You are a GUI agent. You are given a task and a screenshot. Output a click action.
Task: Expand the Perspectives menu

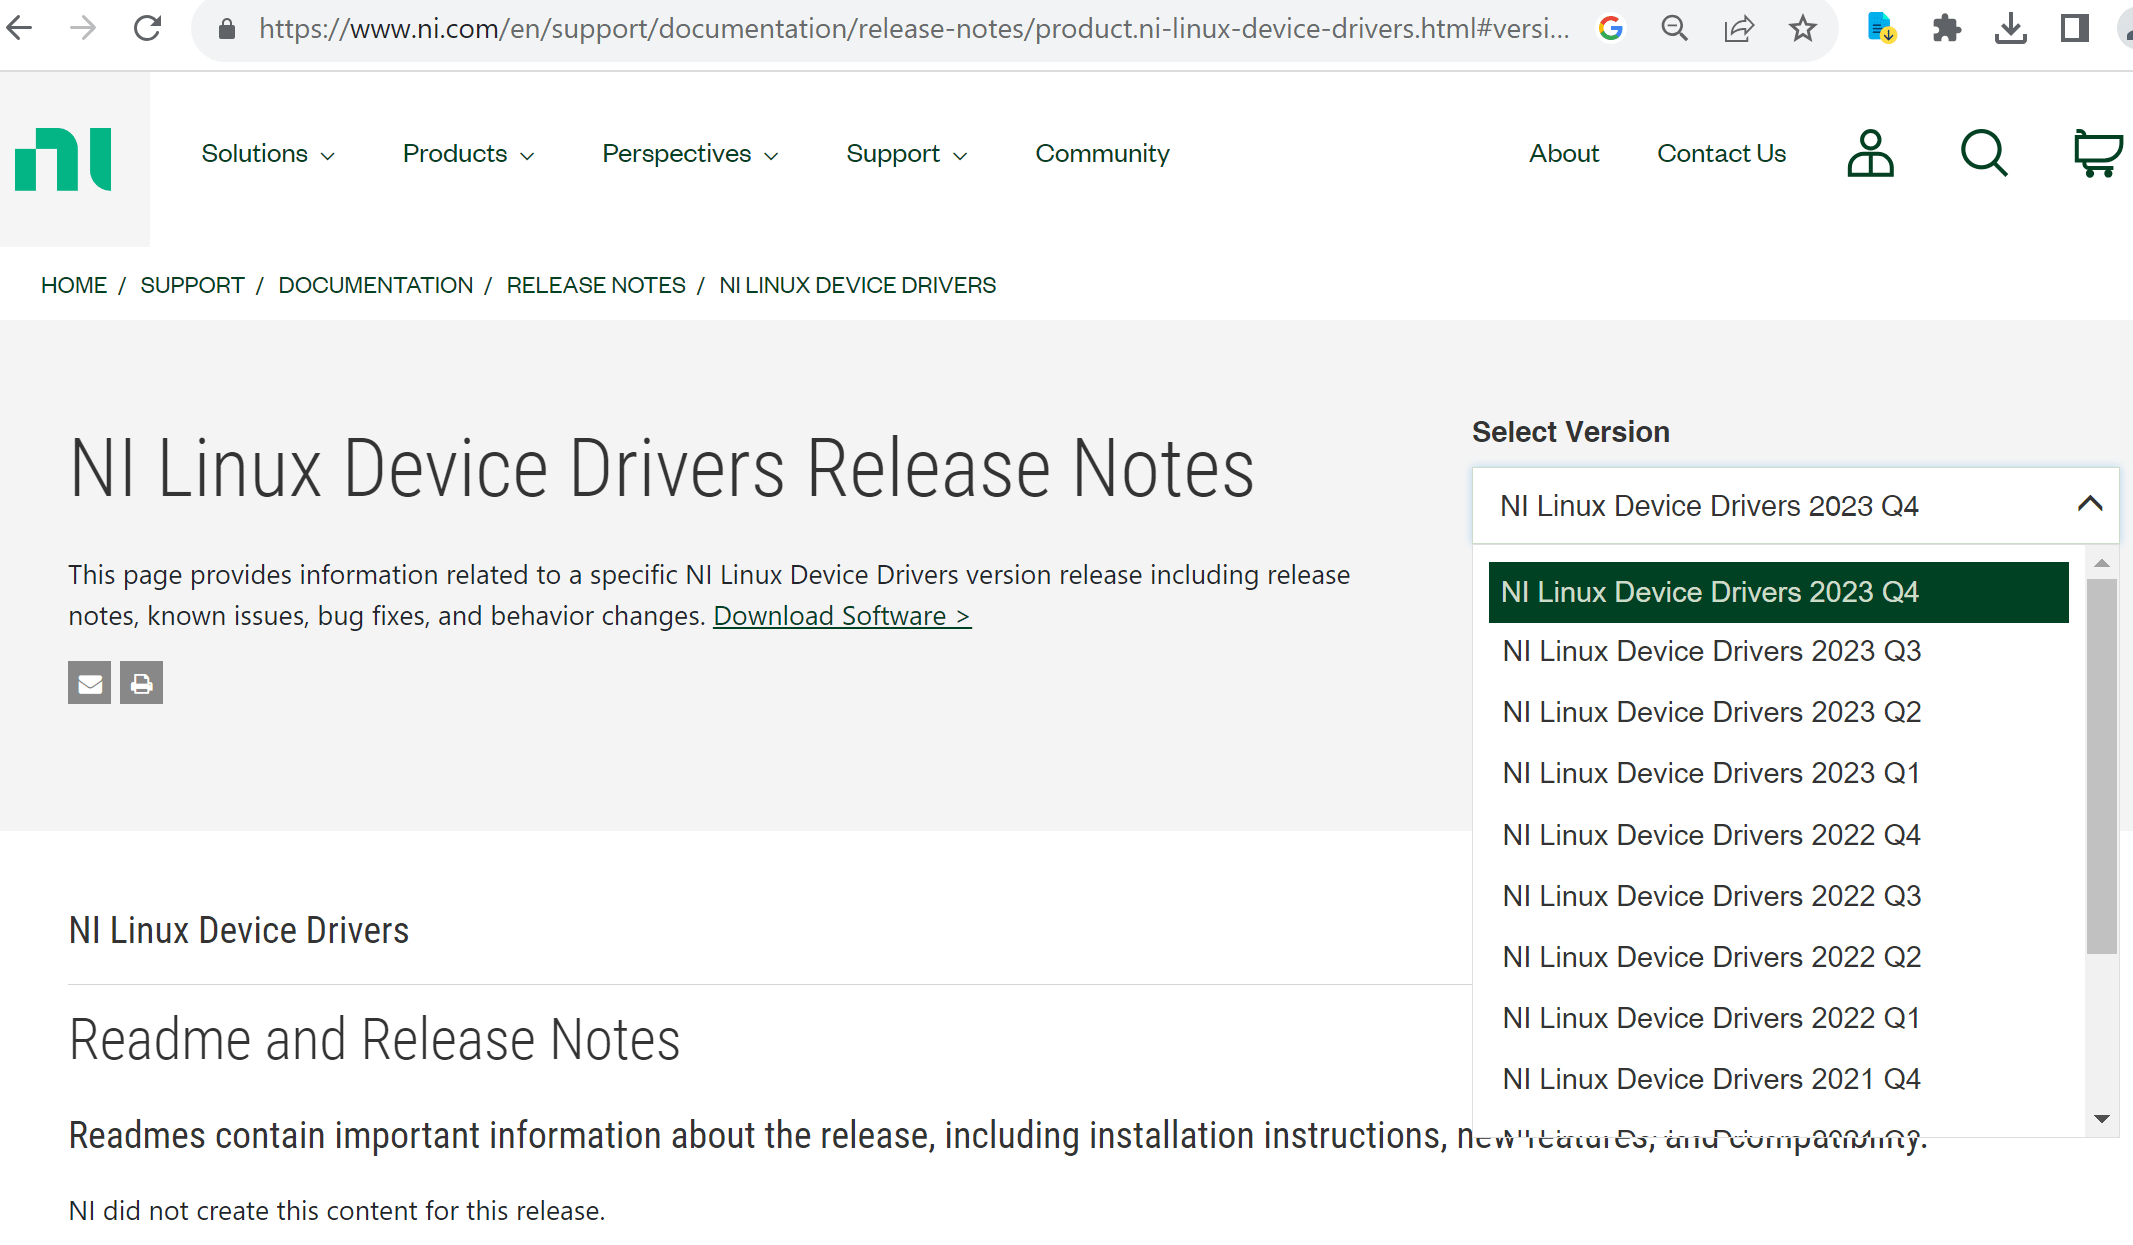pyautogui.click(x=690, y=154)
